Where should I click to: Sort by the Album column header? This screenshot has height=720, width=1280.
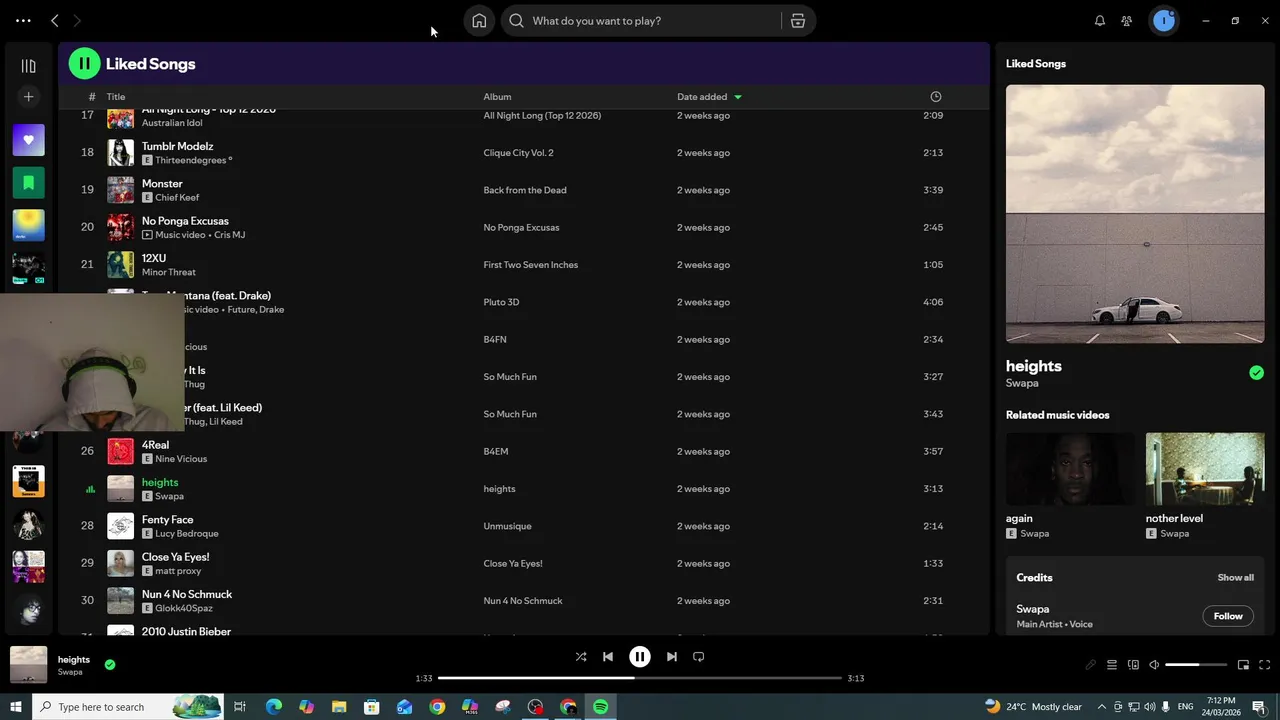pos(497,97)
